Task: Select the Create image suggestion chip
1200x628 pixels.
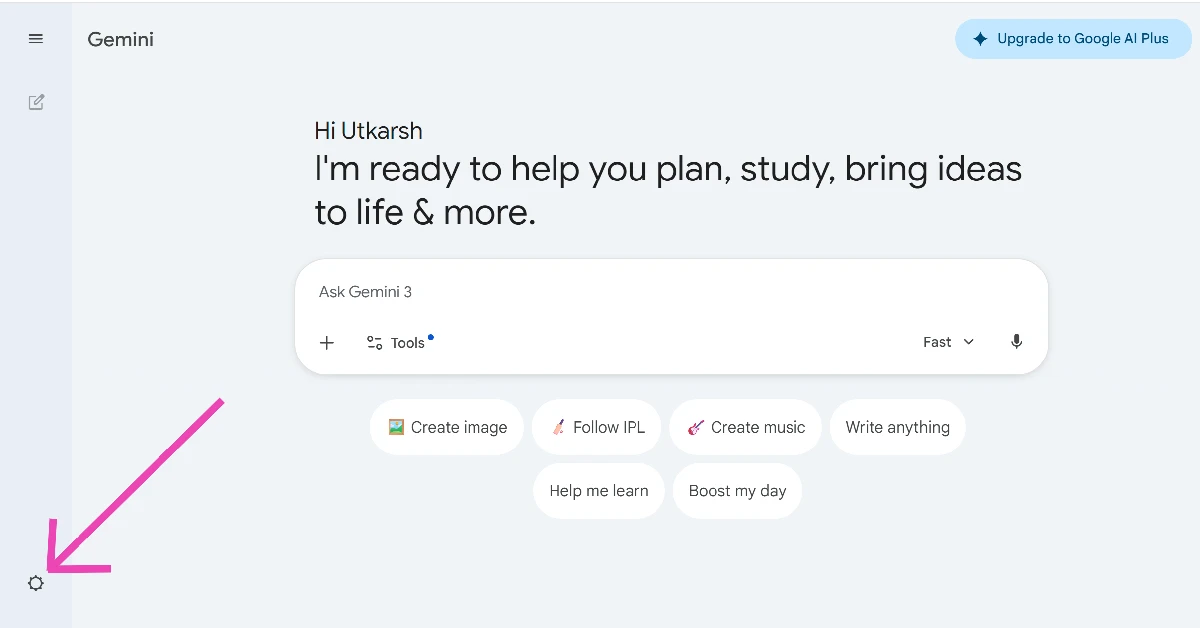Action: (x=447, y=427)
